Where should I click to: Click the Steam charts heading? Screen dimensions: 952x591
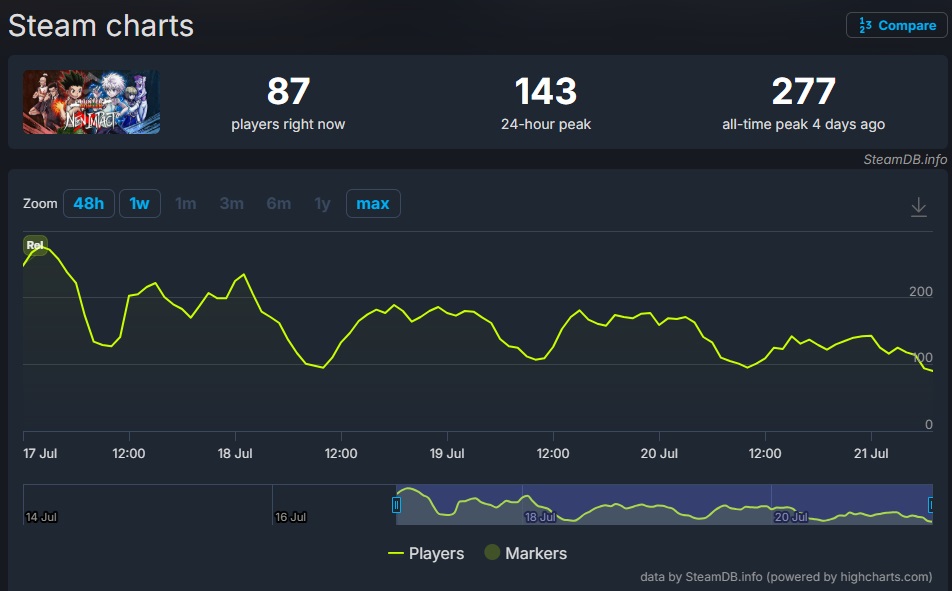[x=101, y=26]
